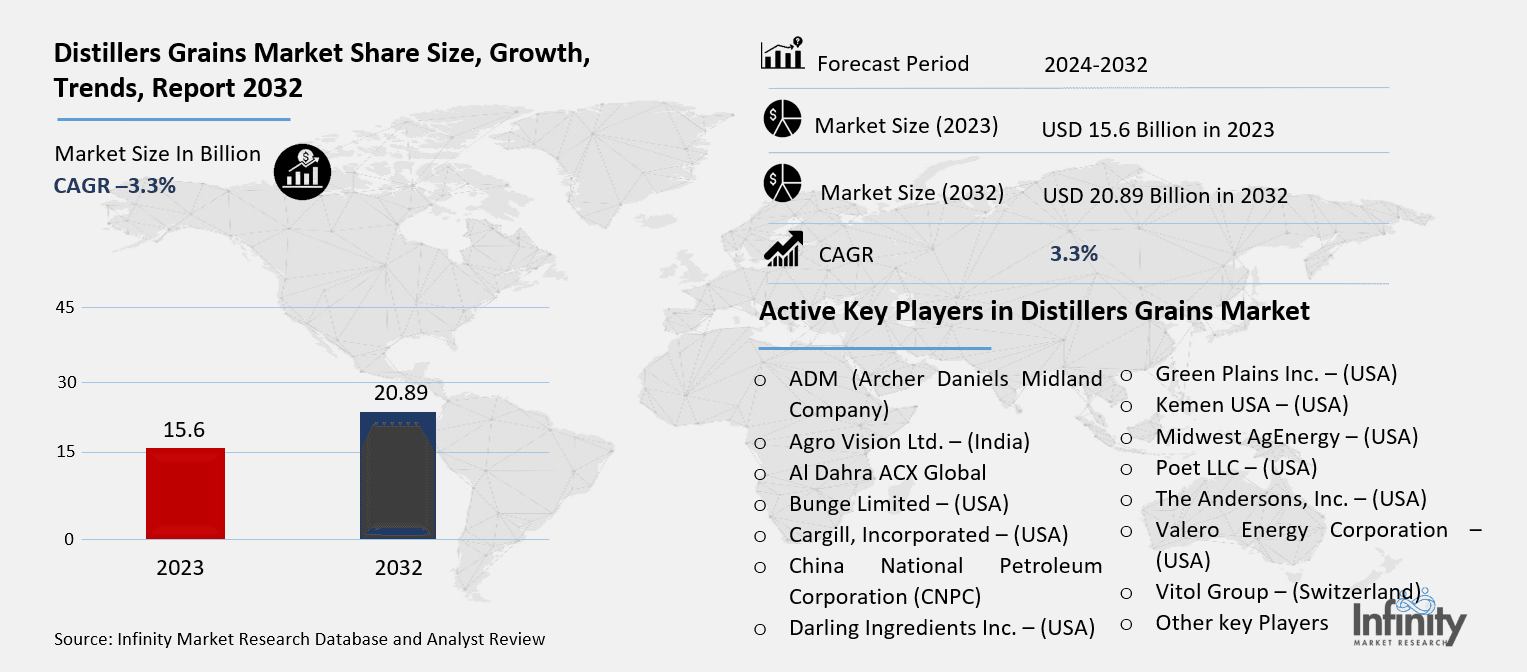Click the Bunge Limited list entry

pyautogui.click(x=898, y=504)
